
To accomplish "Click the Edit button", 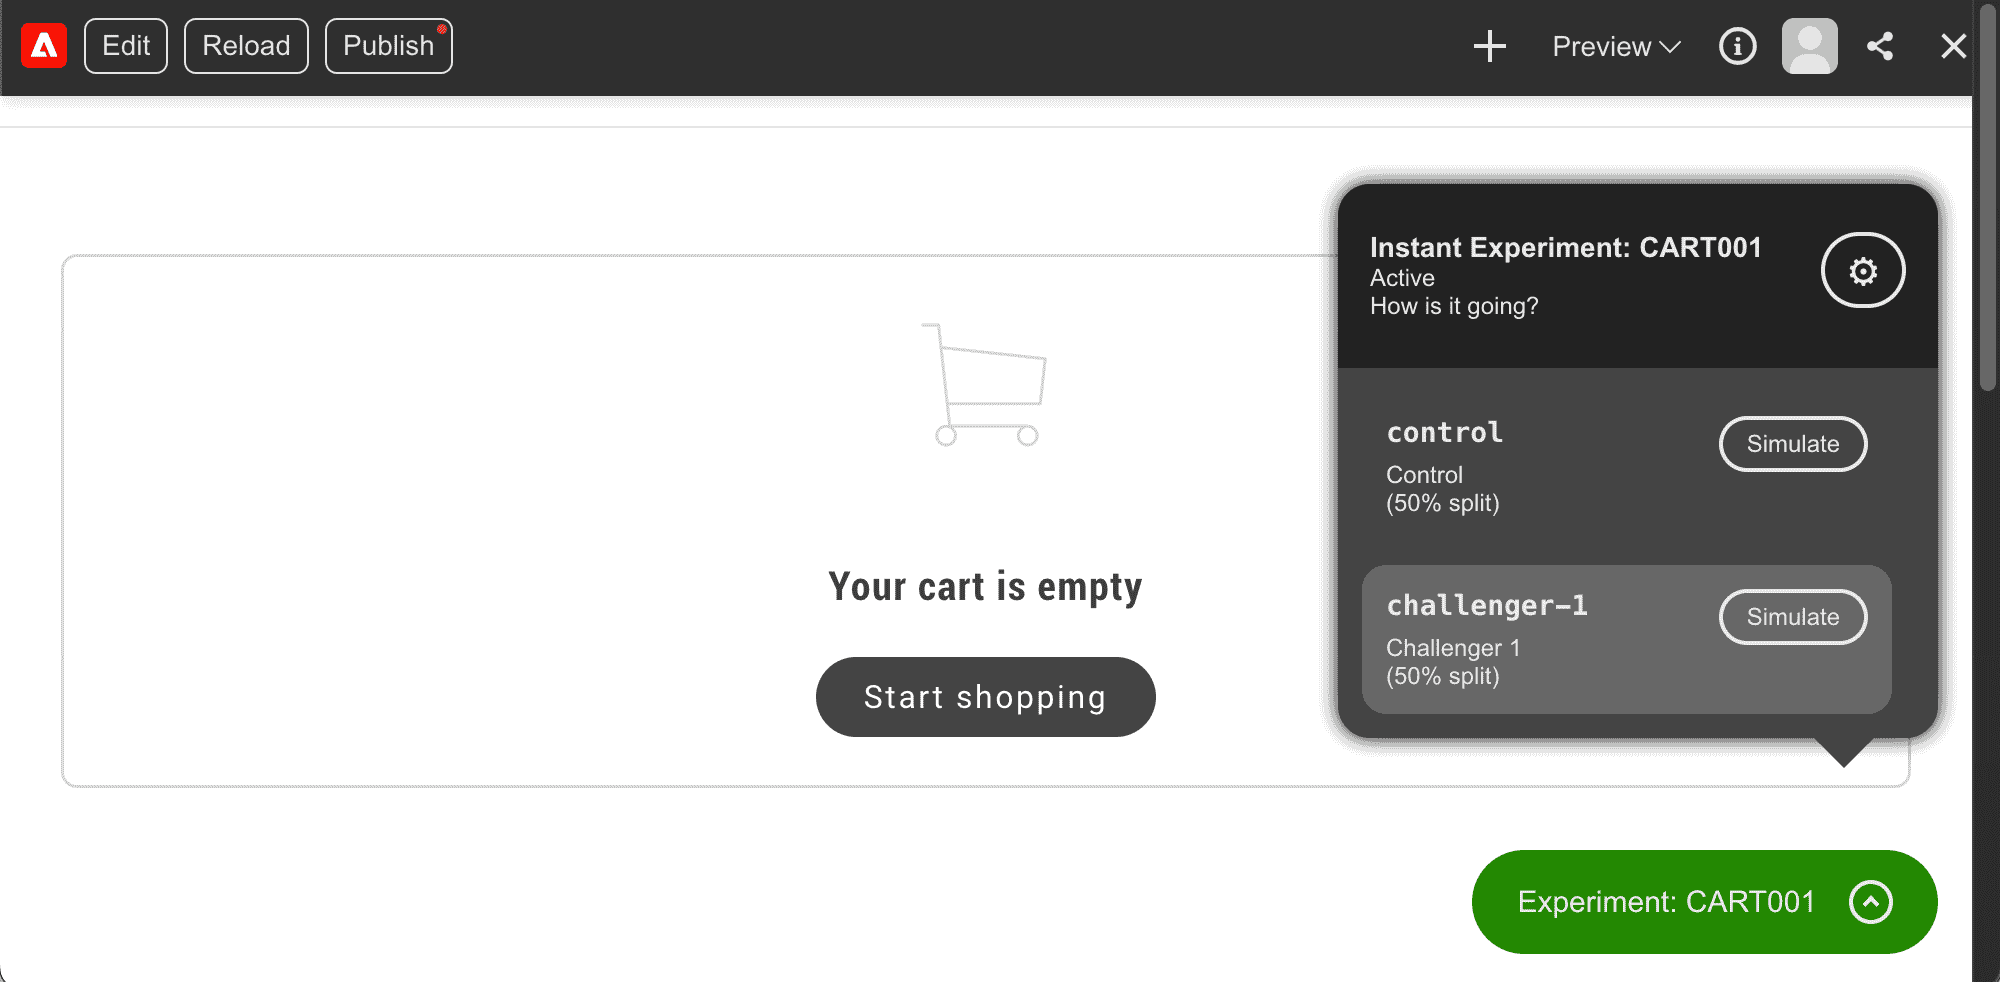I will (126, 46).
